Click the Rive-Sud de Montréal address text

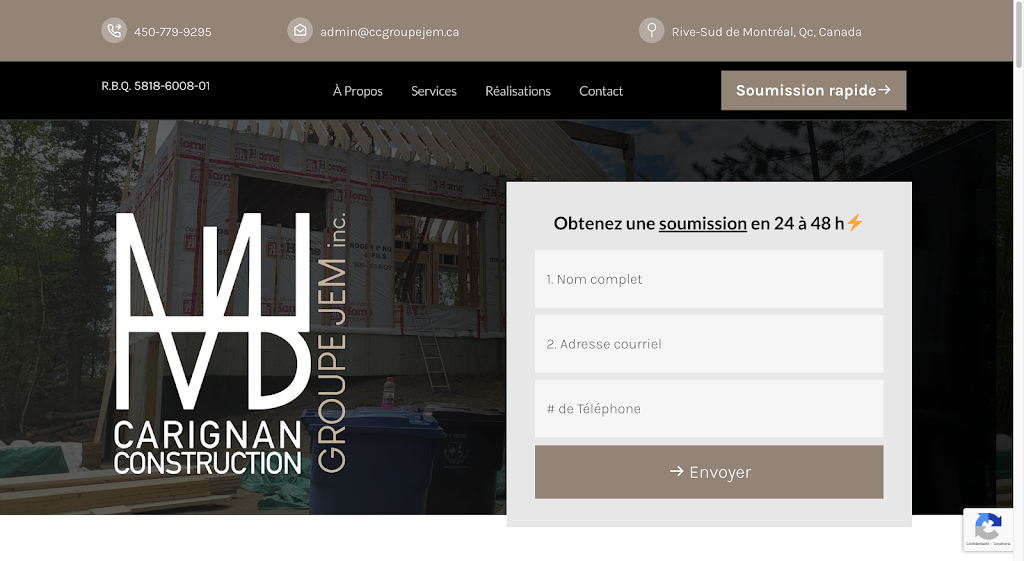tap(766, 32)
